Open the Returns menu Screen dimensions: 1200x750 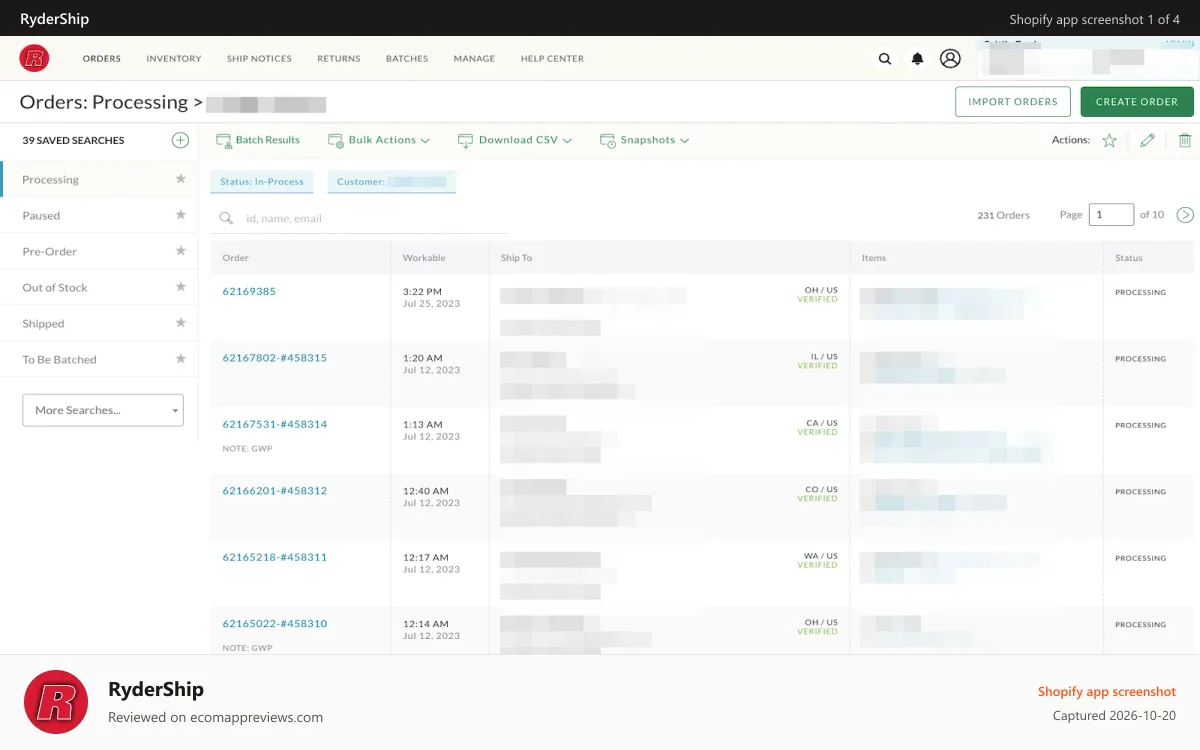click(x=339, y=59)
